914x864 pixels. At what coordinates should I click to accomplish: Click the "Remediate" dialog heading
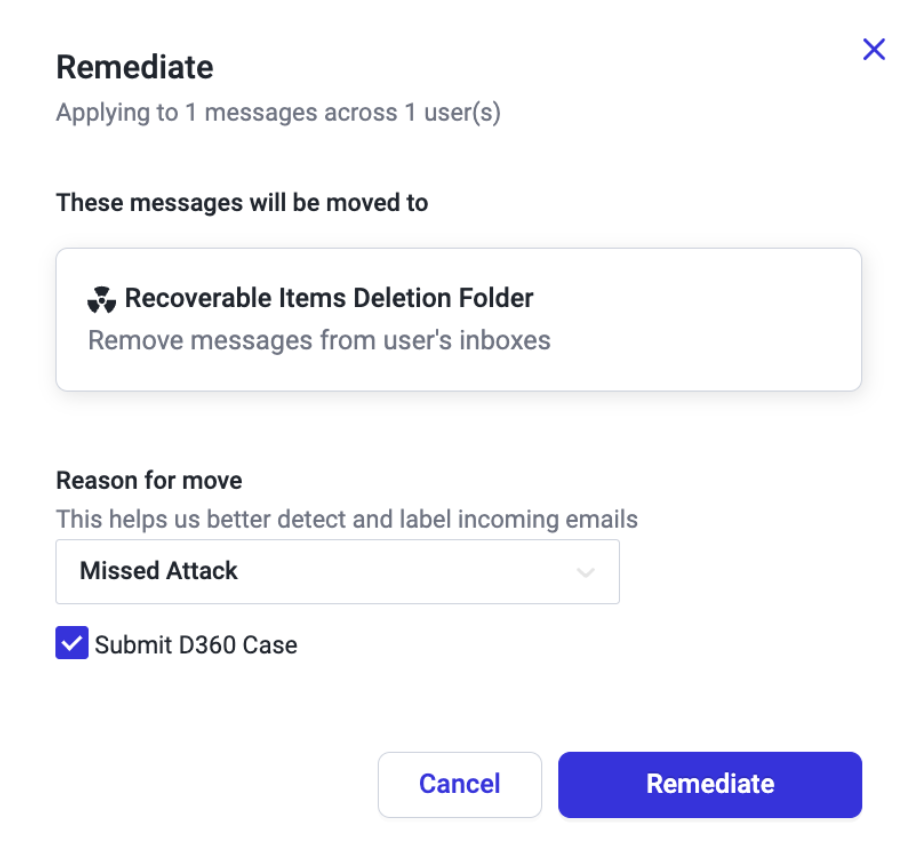coord(134,67)
